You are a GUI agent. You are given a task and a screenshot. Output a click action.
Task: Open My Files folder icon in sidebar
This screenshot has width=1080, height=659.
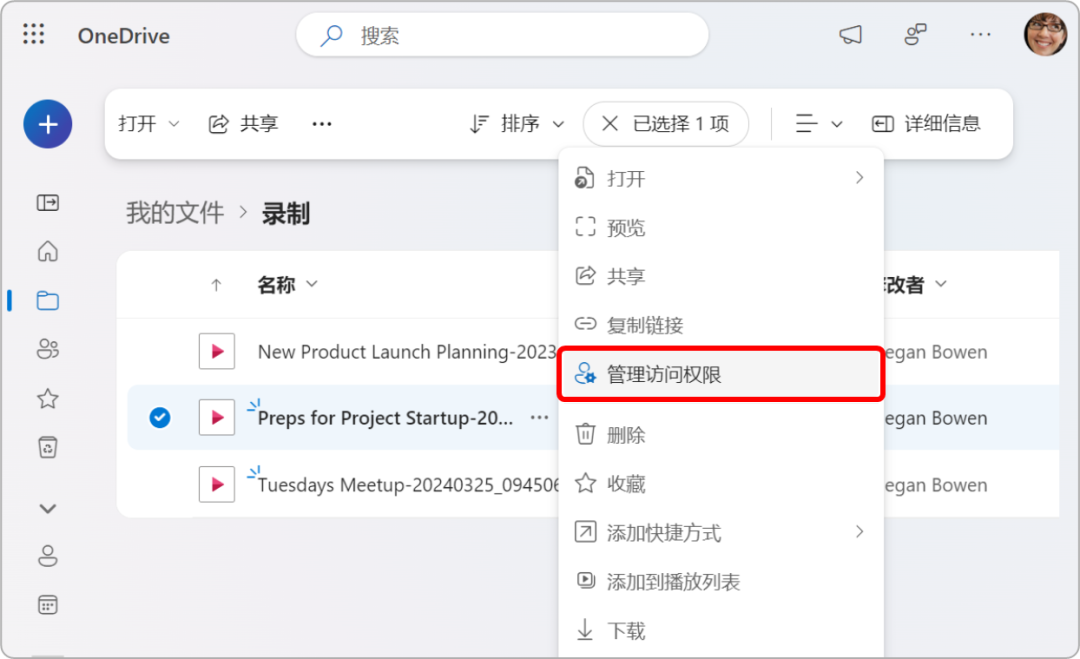coord(47,300)
